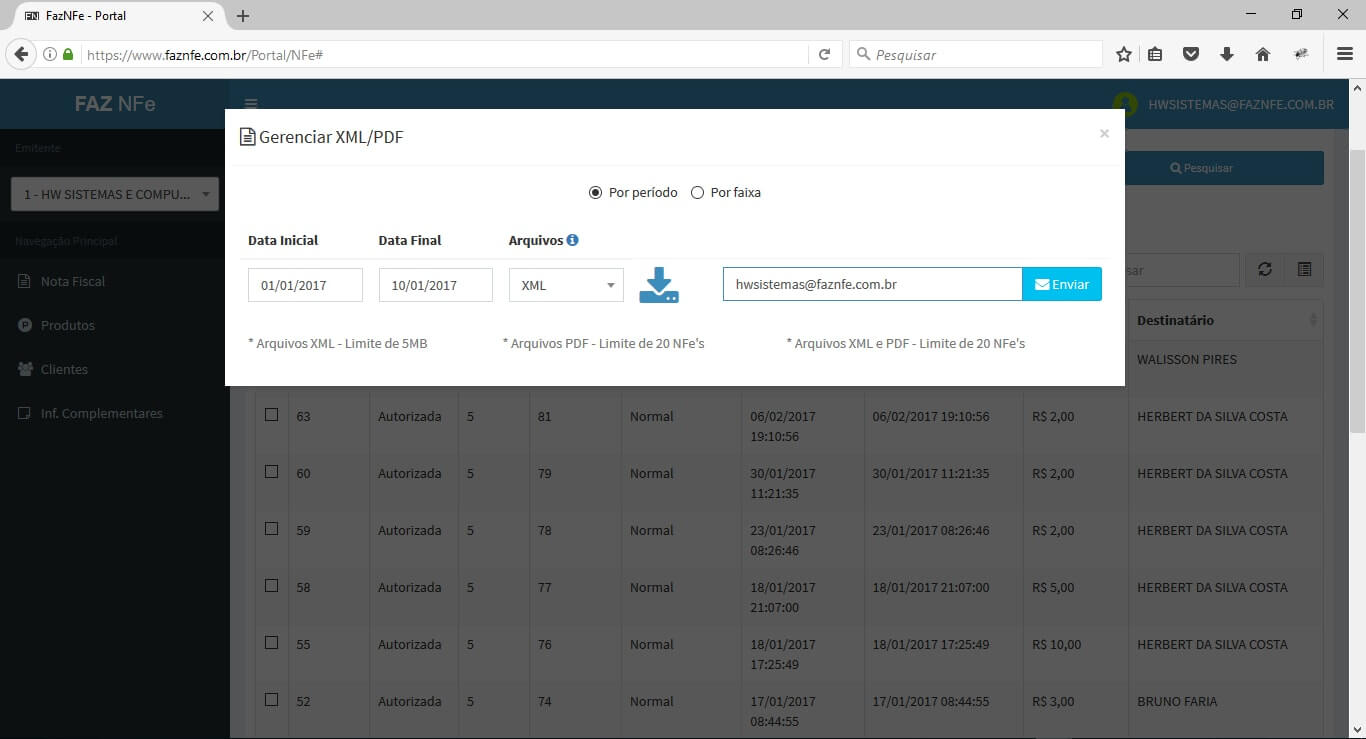Click the FAZ NFe logo link
Screen dimensions: 1366x739
coord(115,104)
